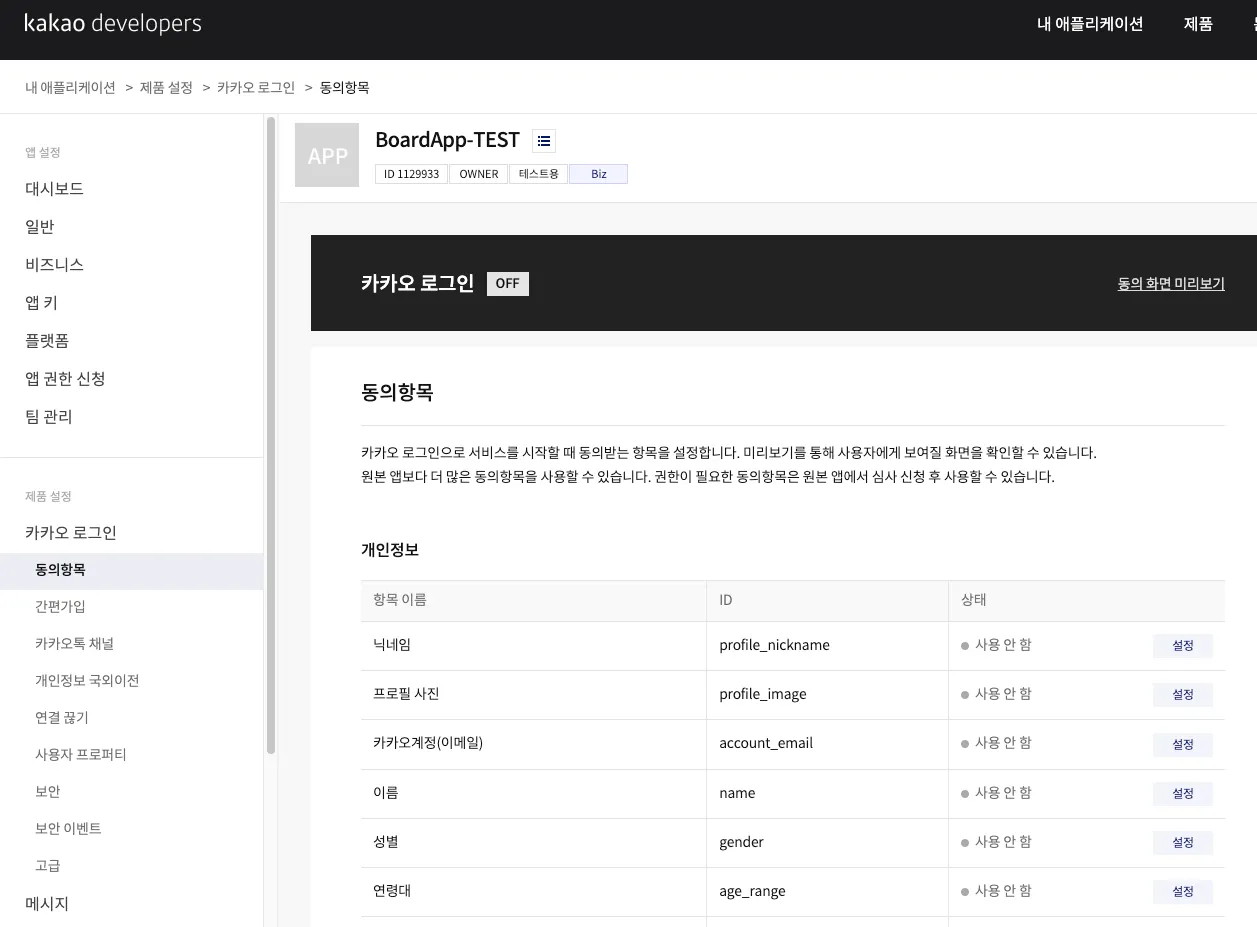Select 동의항목 submenu item
The height and width of the screenshot is (927, 1257).
[x=131, y=570]
